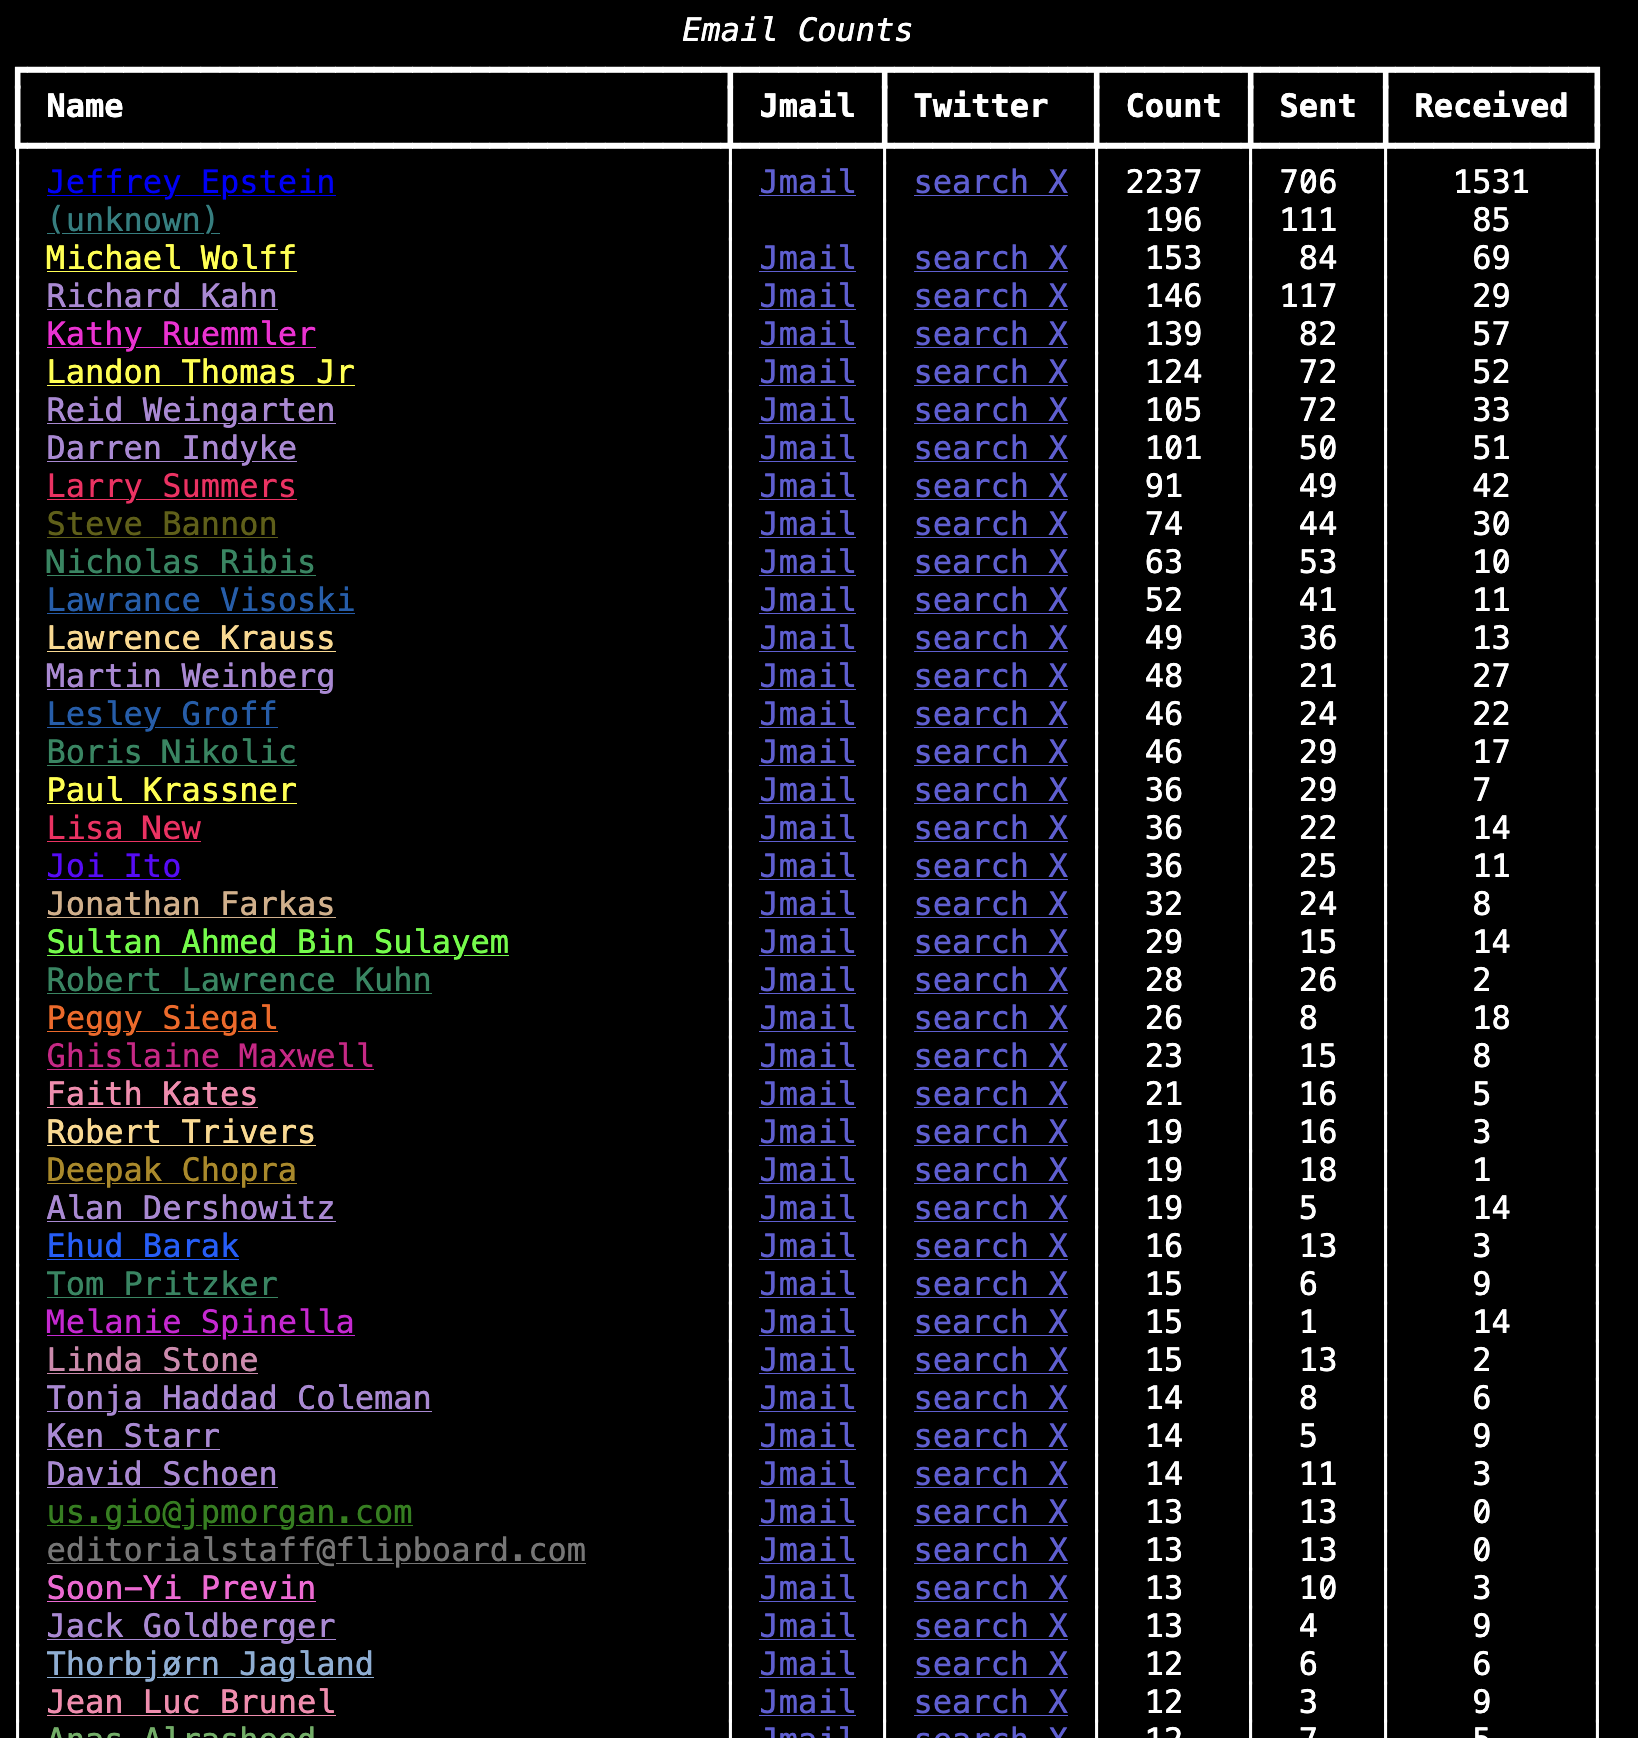Image resolution: width=1638 pixels, height=1738 pixels.
Task: Click the Lawrence Krauss name link
Action: pyautogui.click(x=191, y=638)
